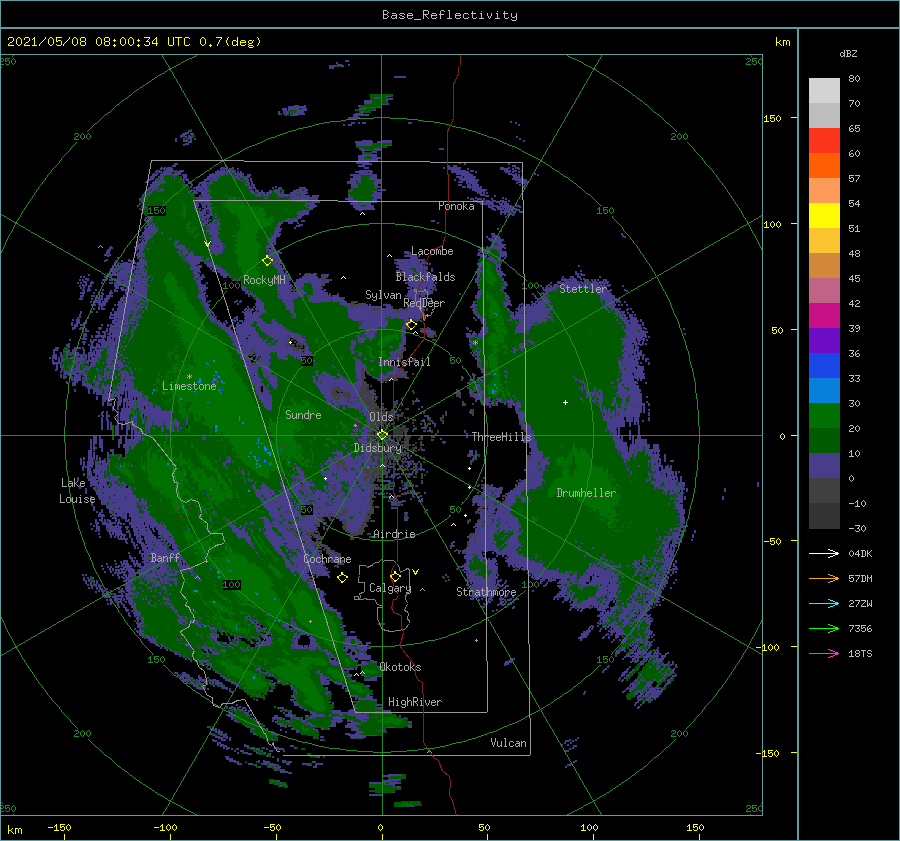Click the Airdrie city label

pyautogui.click(x=394, y=534)
